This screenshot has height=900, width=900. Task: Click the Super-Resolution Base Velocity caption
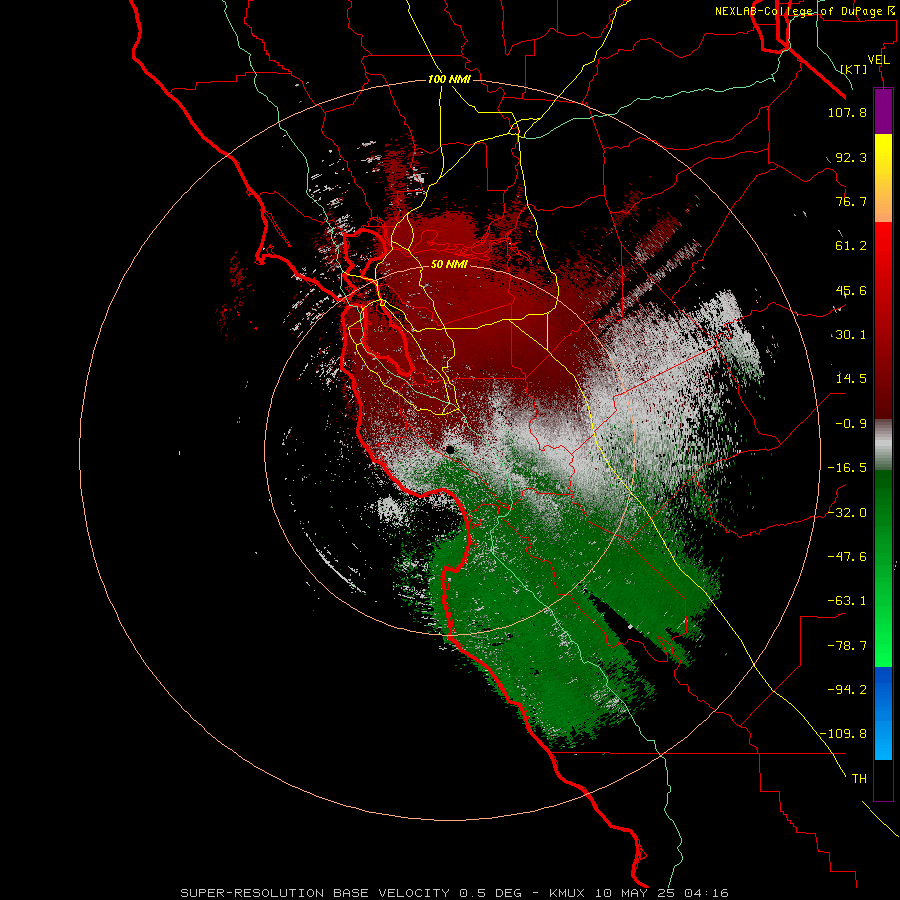[x=455, y=893]
